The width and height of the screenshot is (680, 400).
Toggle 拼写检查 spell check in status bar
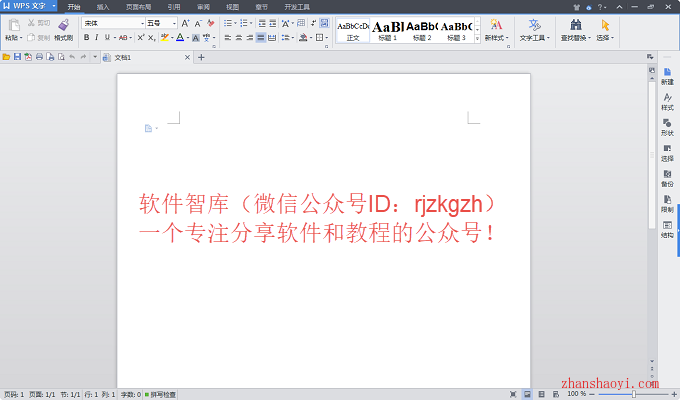[160, 394]
